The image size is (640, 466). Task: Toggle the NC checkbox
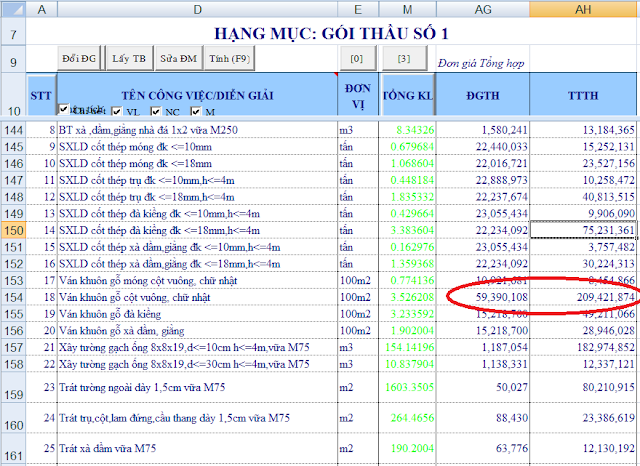[x=156, y=111]
